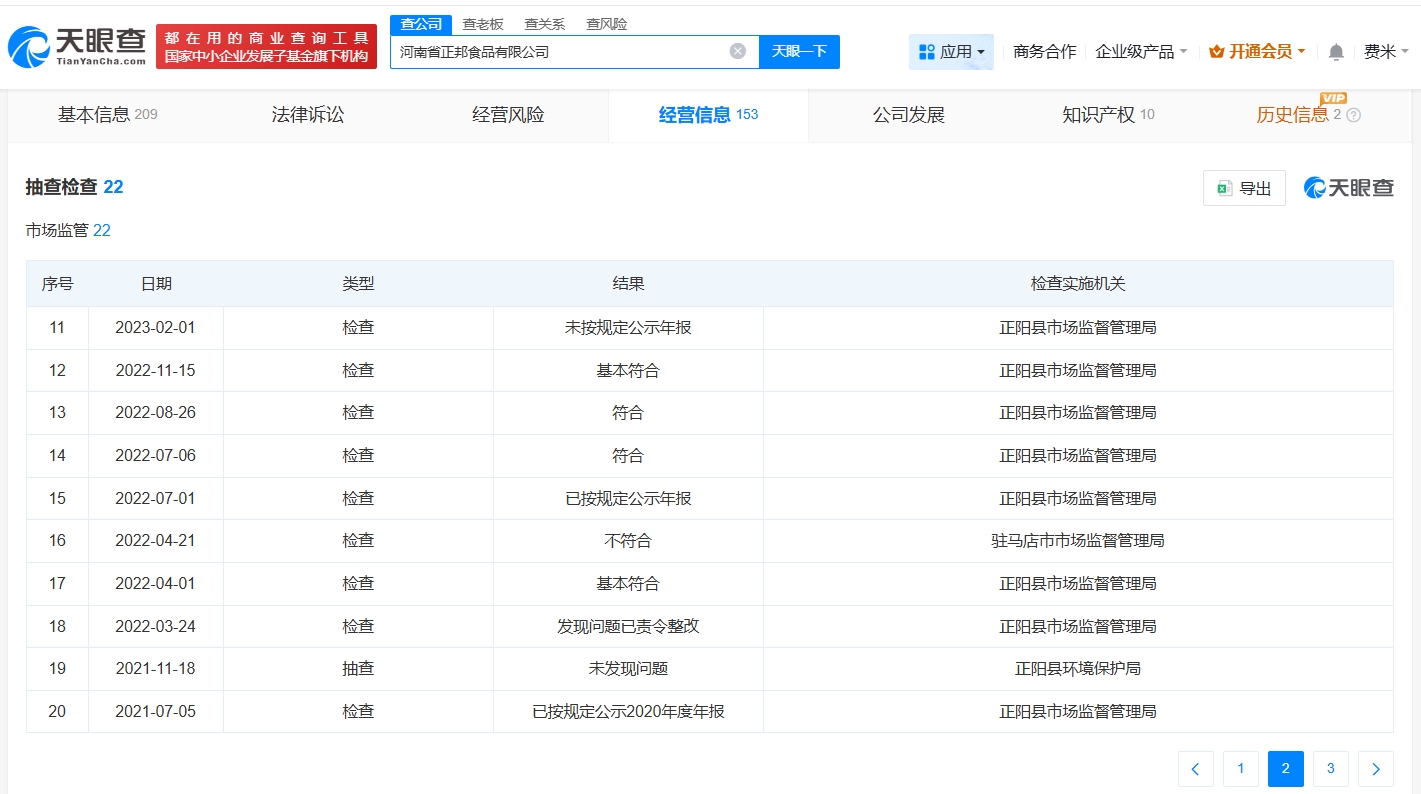Viewport: 1421px width, 794px height.
Task: Select the 查老板 search mode tab
Action: point(483,24)
